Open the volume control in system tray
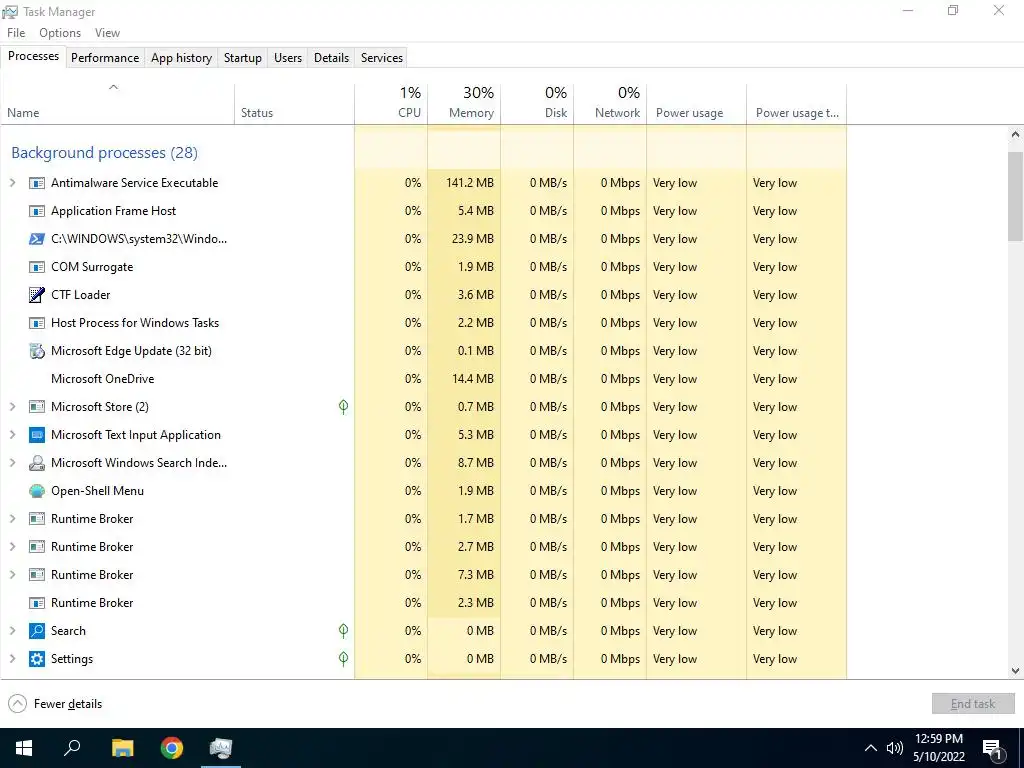This screenshot has width=1024, height=768. pos(895,748)
